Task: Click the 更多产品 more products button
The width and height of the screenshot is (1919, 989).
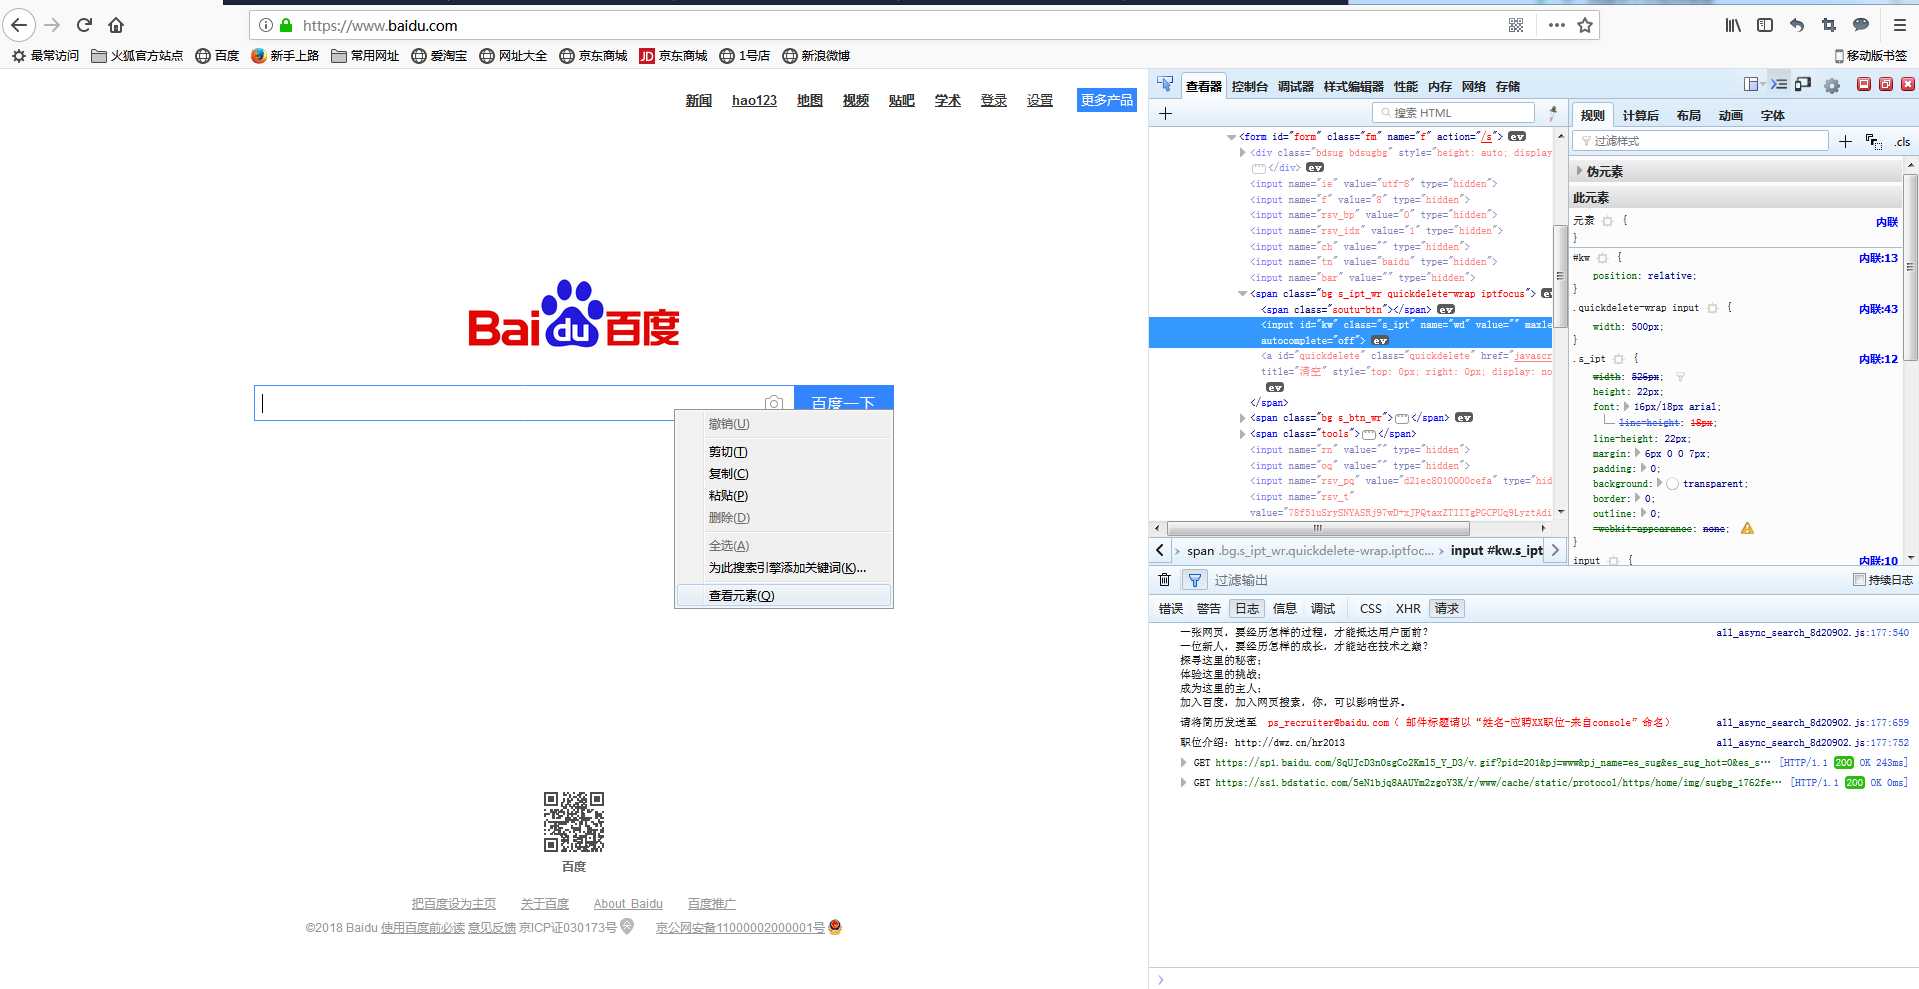Action: (1106, 100)
